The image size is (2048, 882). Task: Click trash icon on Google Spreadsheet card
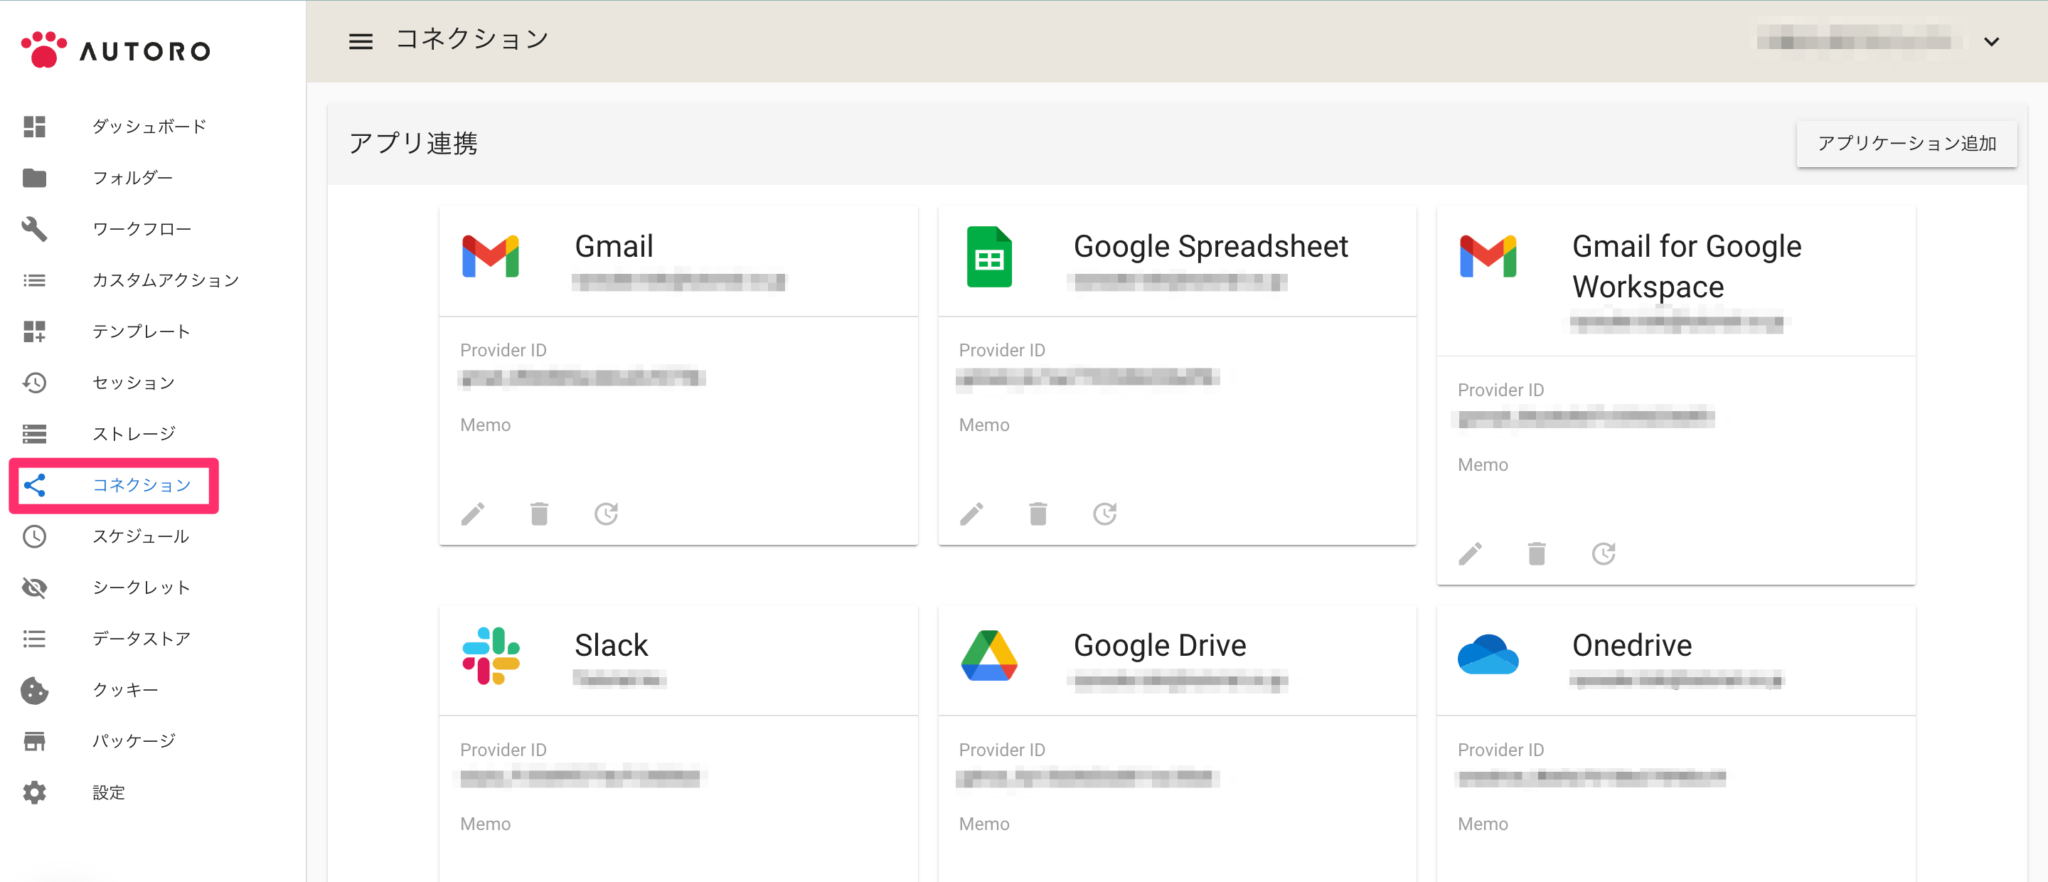click(1038, 514)
